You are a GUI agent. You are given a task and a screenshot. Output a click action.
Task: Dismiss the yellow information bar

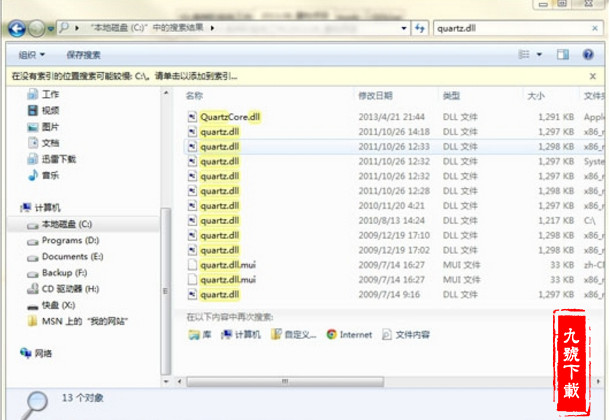click(592, 76)
